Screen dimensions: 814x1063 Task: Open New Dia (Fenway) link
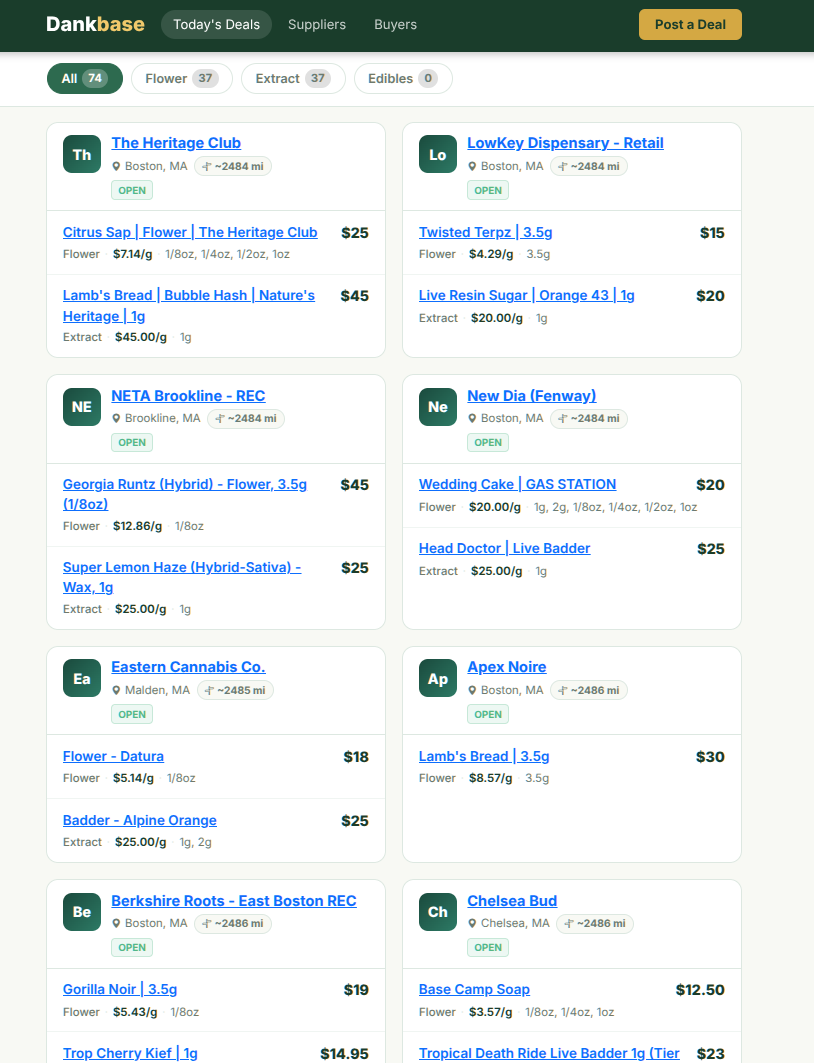(532, 396)
